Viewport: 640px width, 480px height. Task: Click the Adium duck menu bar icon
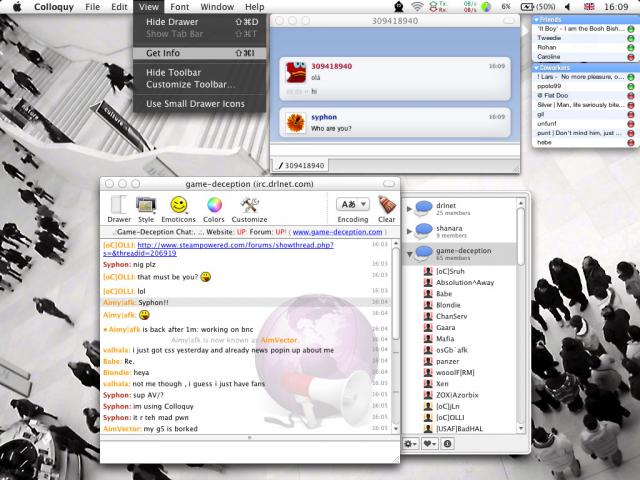tap(399, 7)
